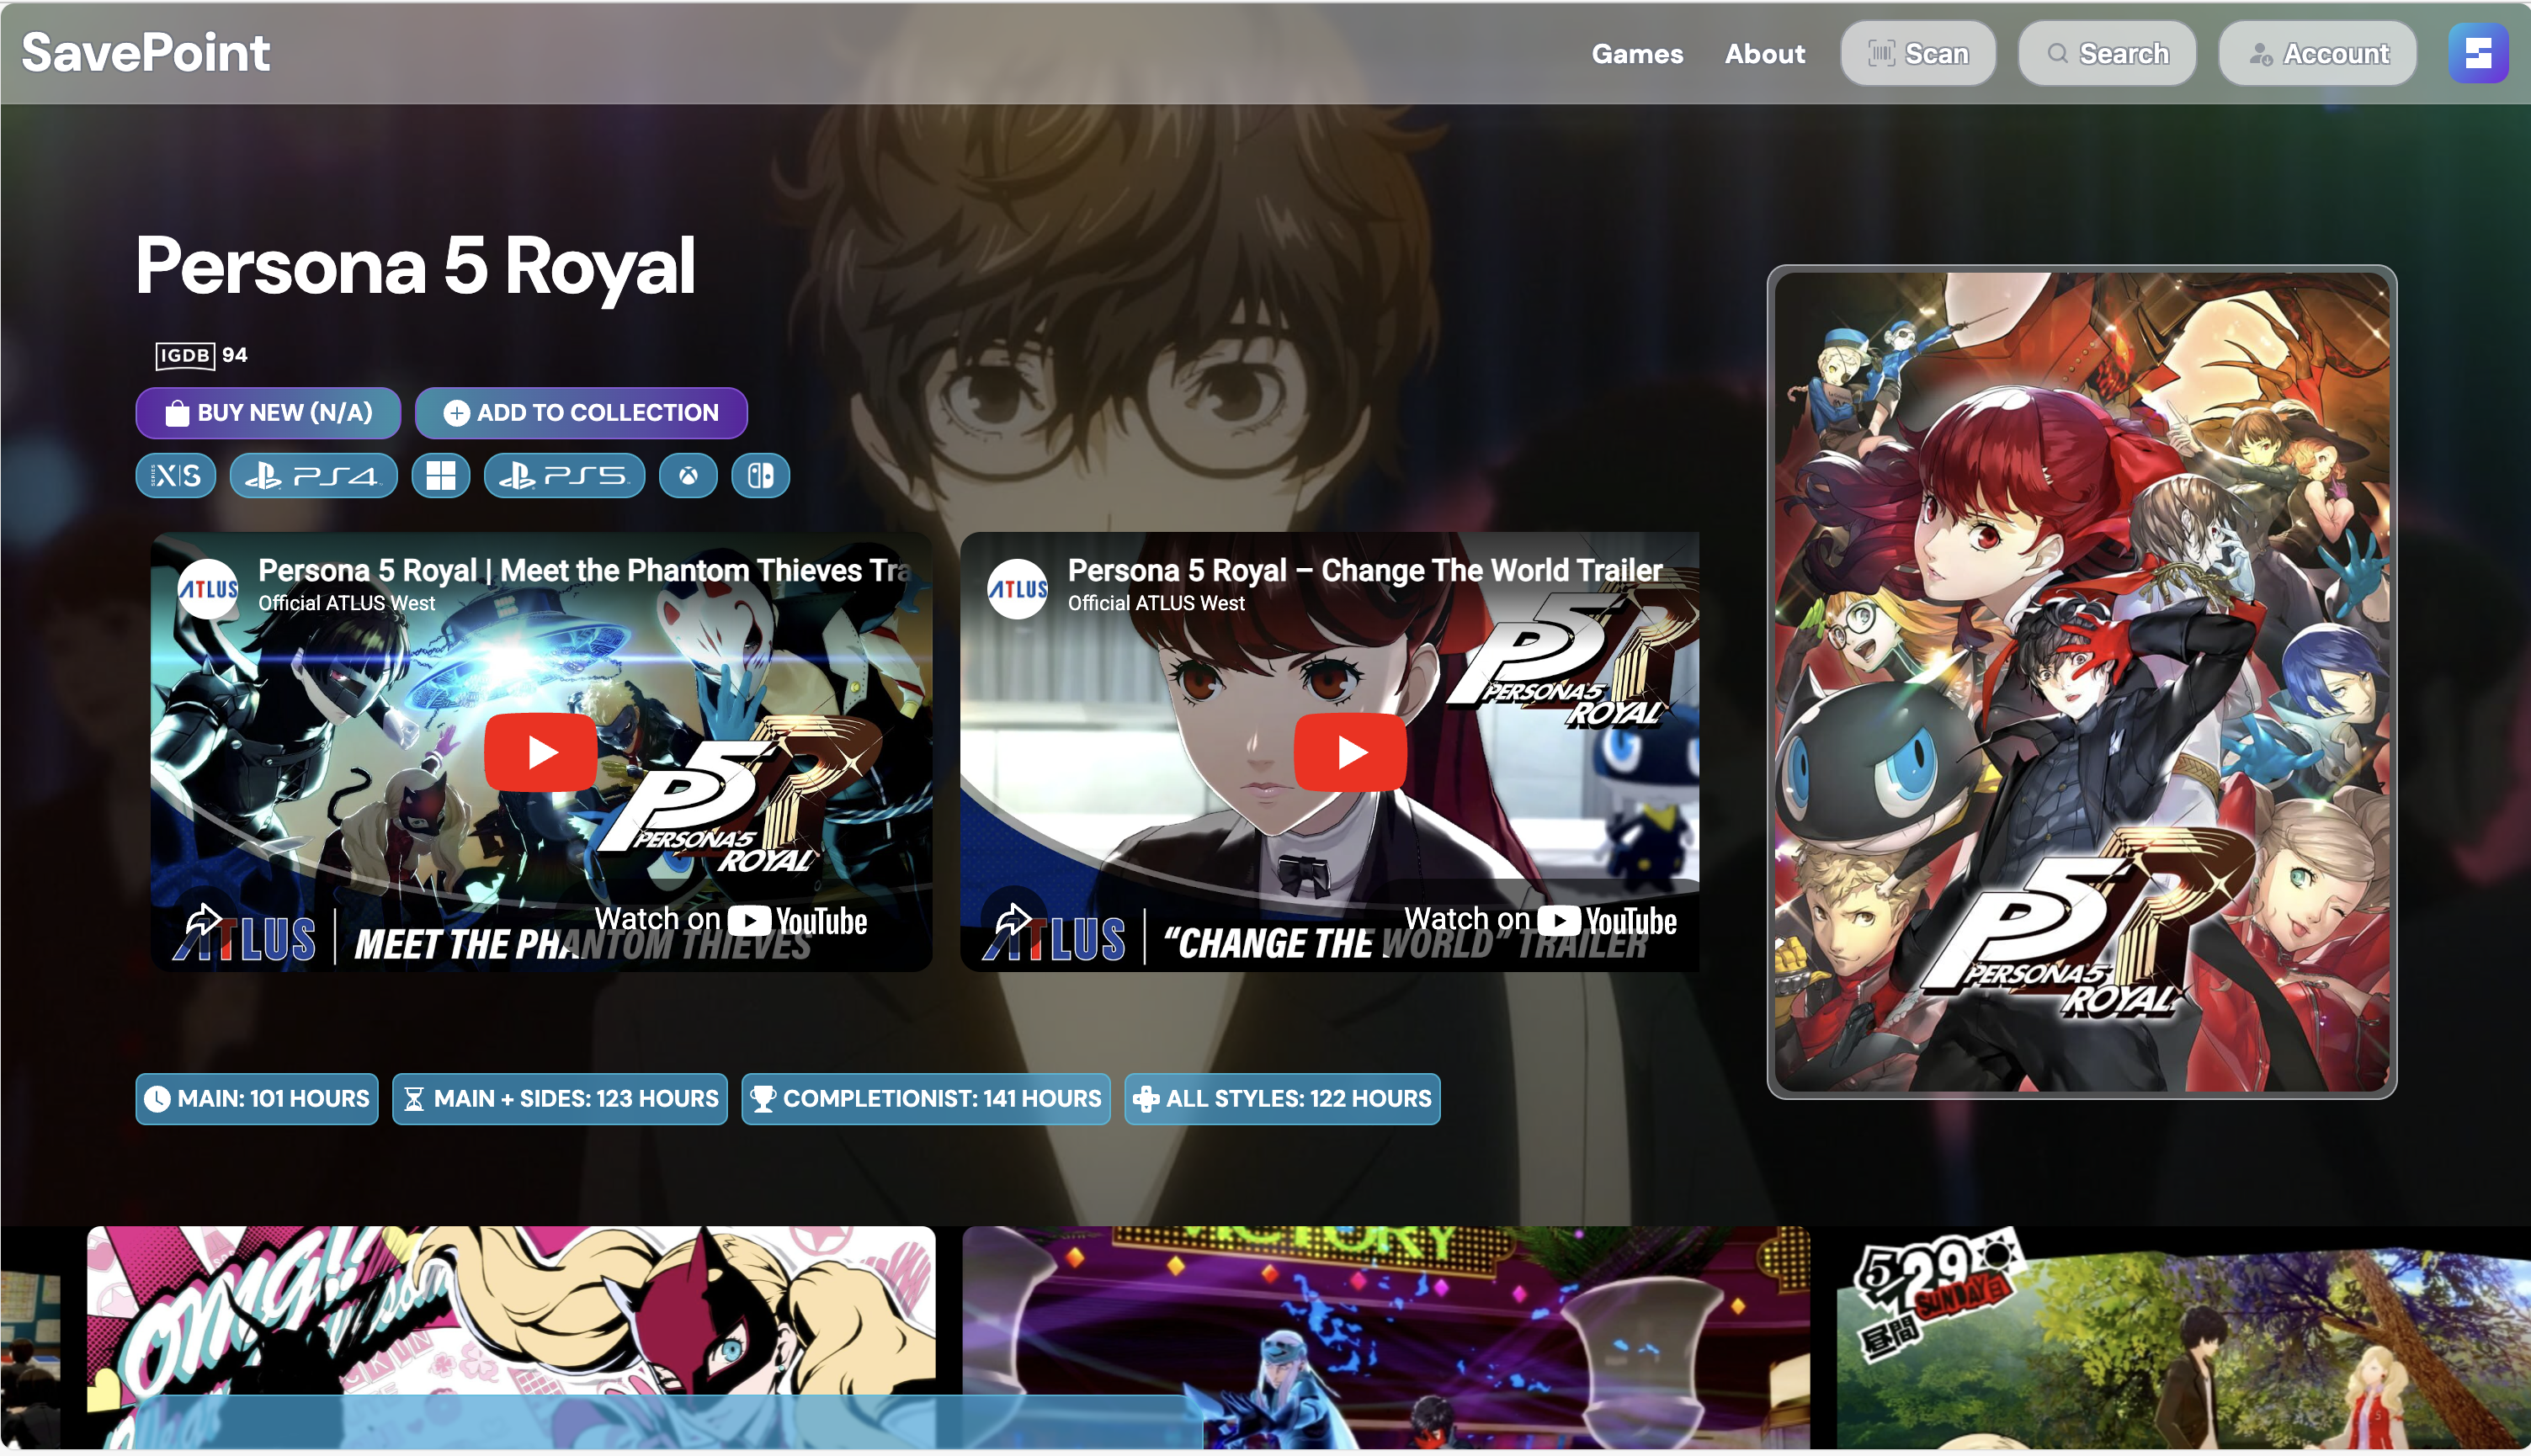
Task: Click All Styles: 122 Hours badge
Action: (x=1282, y=1099)
